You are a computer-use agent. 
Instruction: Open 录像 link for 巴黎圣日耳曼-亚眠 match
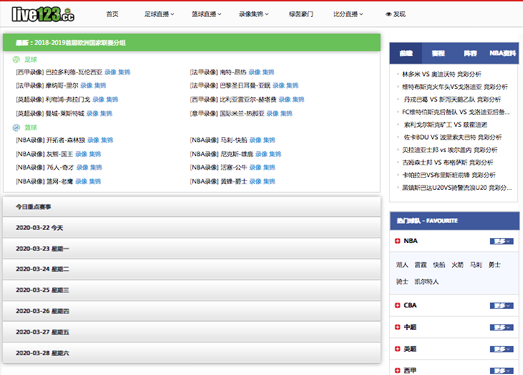pos(279,86)
